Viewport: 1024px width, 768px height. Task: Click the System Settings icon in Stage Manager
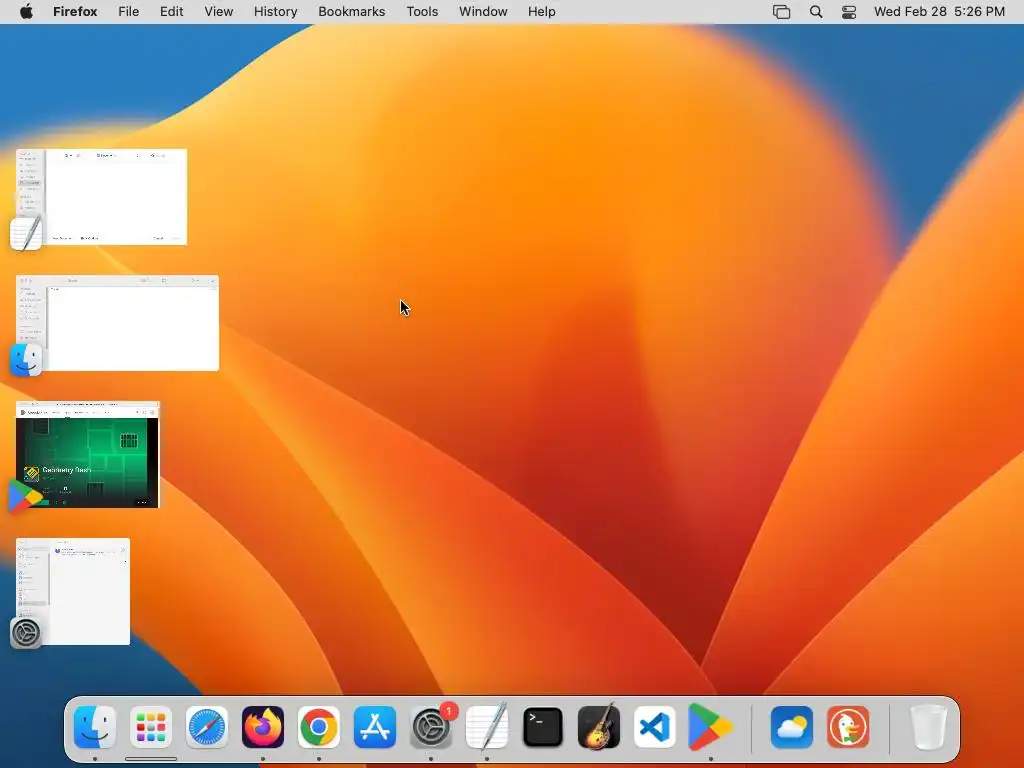[26, 633]
